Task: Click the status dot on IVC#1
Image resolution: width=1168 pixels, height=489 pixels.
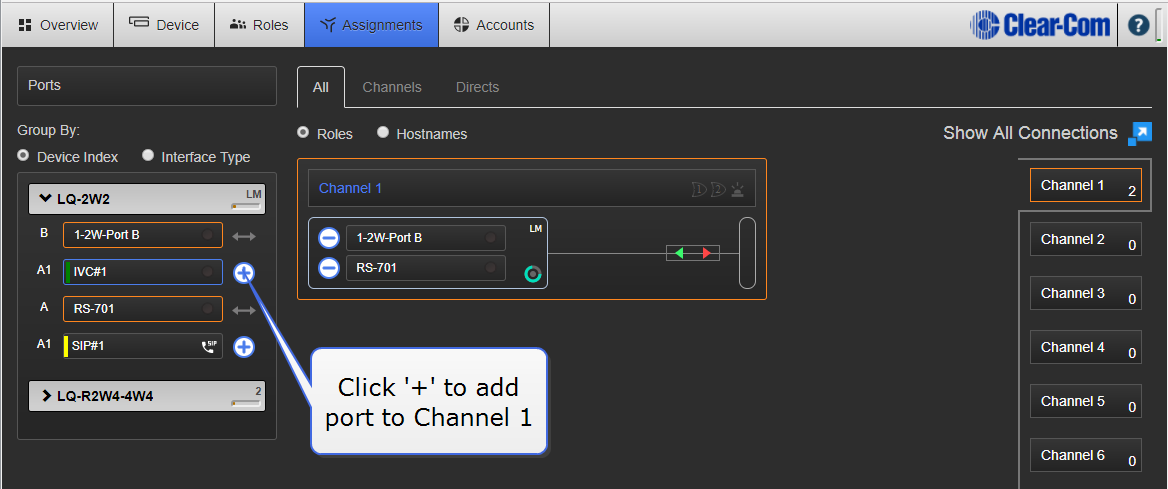Action: click(x=208, y=272)
